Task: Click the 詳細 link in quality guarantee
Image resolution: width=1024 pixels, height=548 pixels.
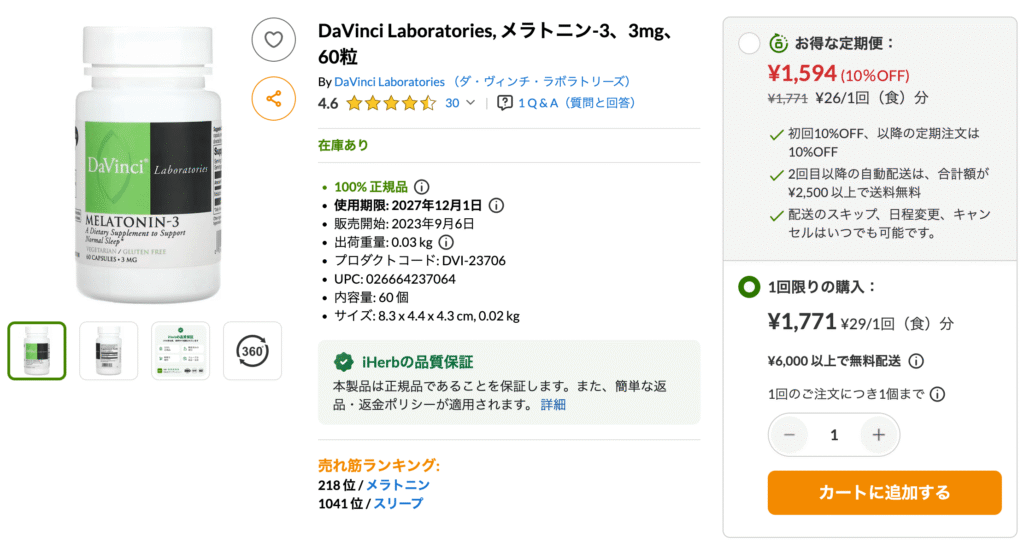Action: pos(553,405)
